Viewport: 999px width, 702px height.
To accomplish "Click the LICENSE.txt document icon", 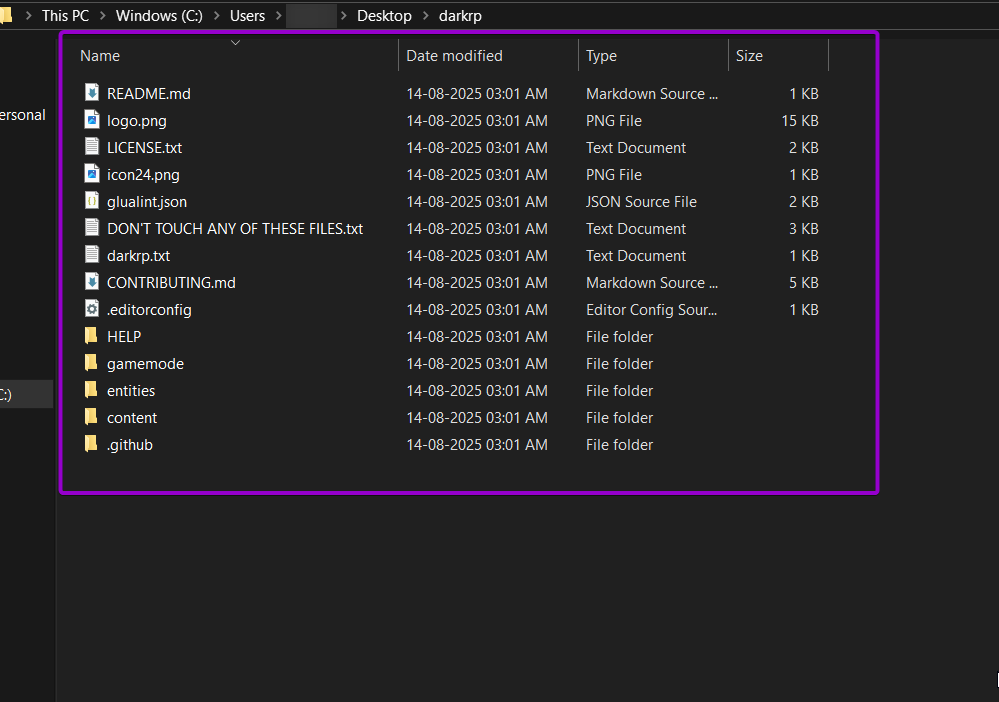I will pos(92,147).
